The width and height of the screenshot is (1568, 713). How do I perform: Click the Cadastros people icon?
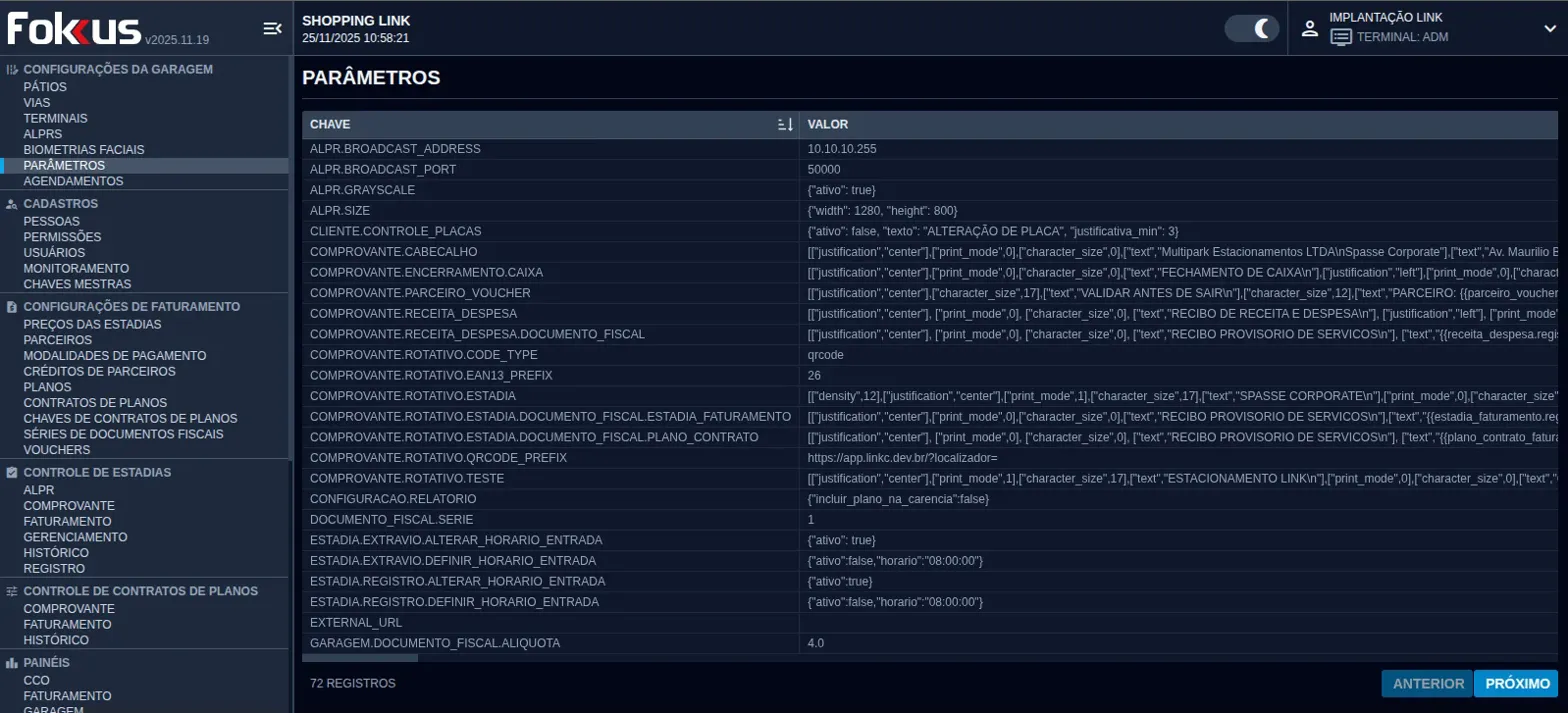pyautogui.click(x=12, y=204)
